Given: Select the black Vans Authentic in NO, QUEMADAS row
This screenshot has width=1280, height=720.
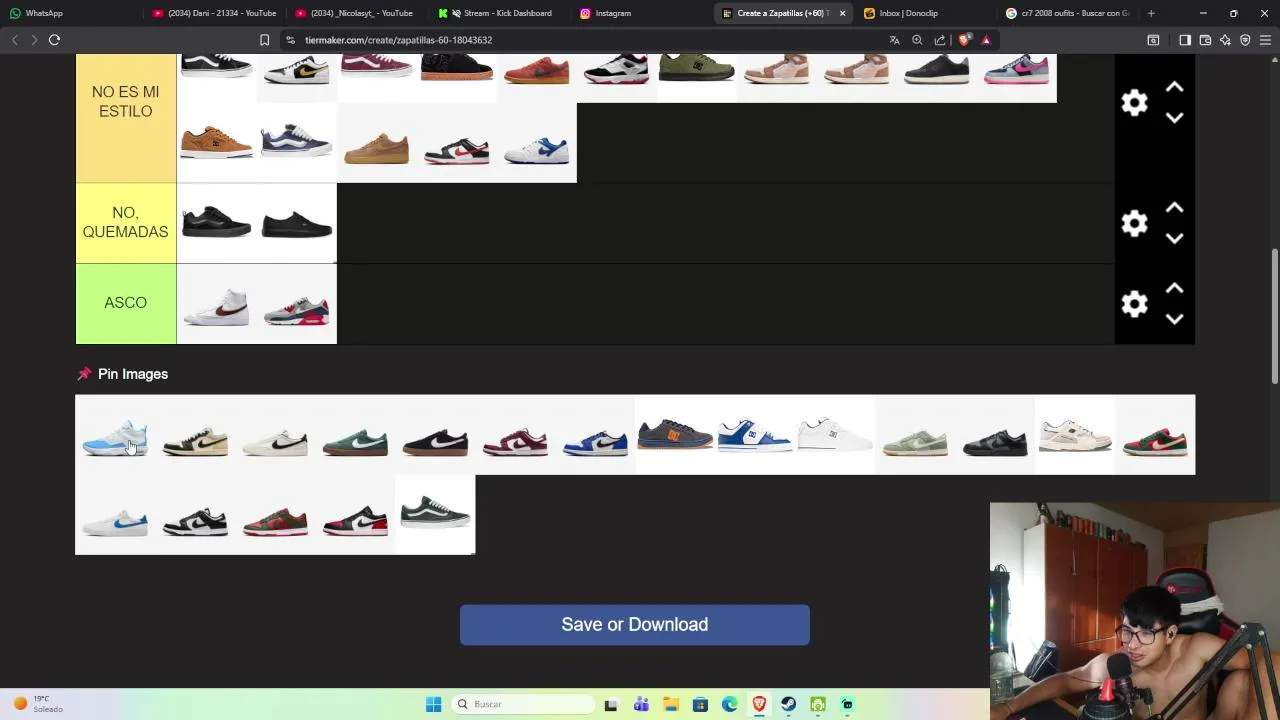Looking at the screenshot, I should click(x=296, y=223).
